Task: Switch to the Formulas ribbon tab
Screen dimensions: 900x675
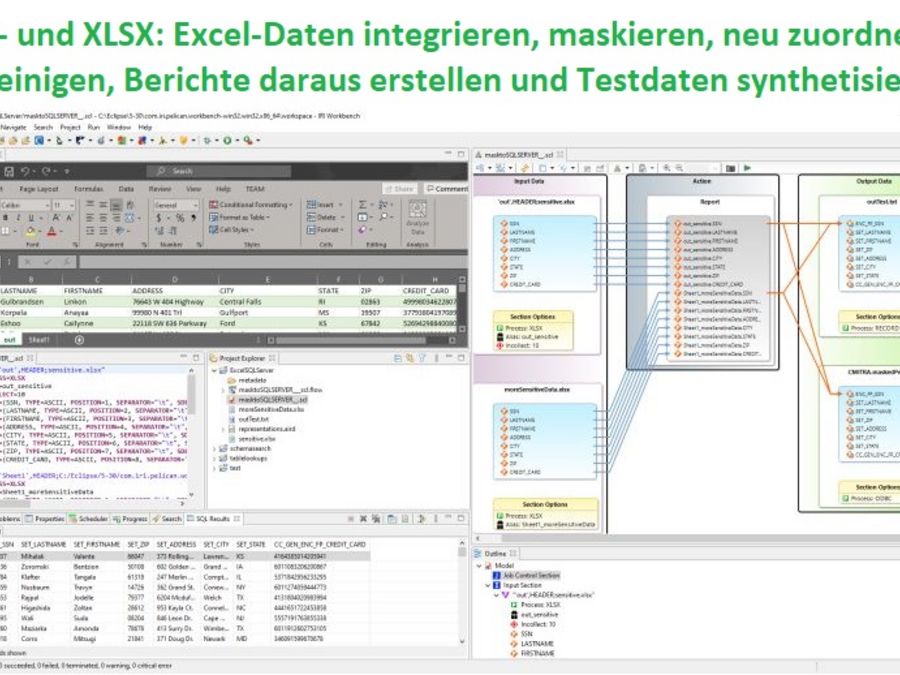Action: pyautogui.click(x=88, y=189)
